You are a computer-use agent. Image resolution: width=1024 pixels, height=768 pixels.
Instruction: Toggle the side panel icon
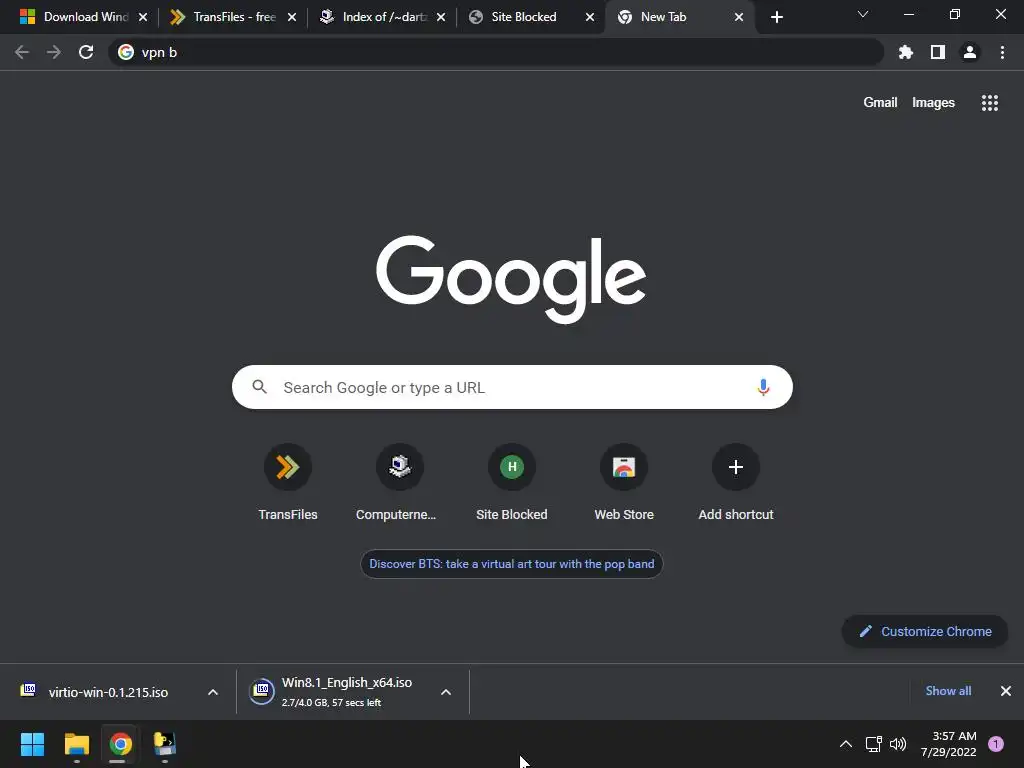(x=938, y=52)
